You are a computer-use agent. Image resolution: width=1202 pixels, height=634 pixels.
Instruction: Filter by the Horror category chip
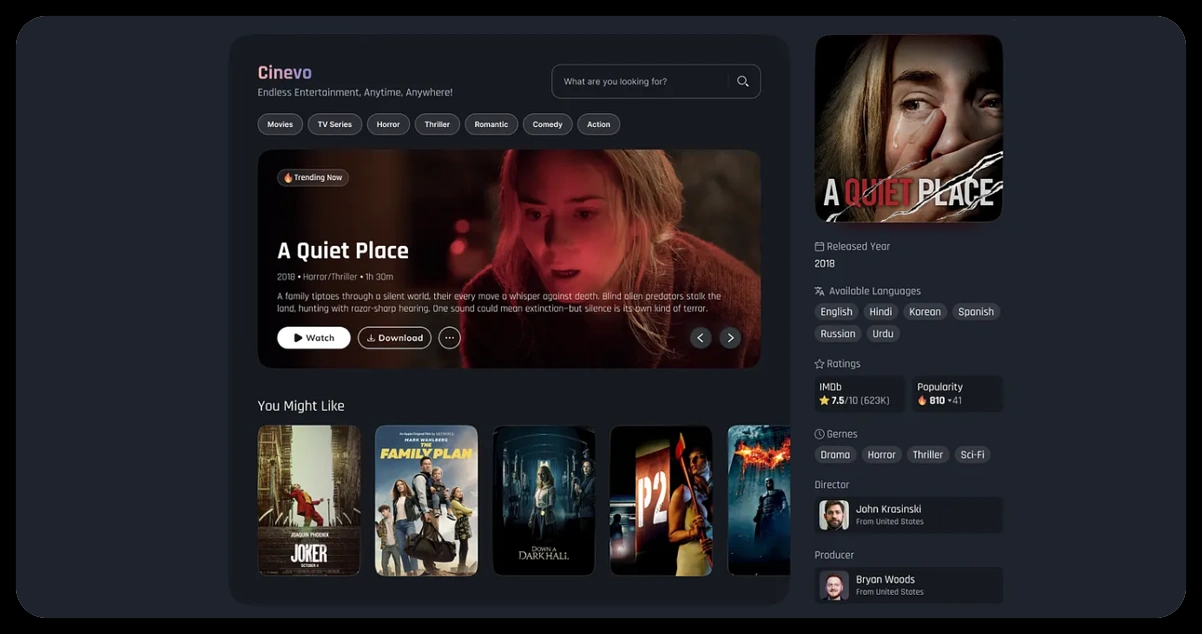(x=388, y=125)
